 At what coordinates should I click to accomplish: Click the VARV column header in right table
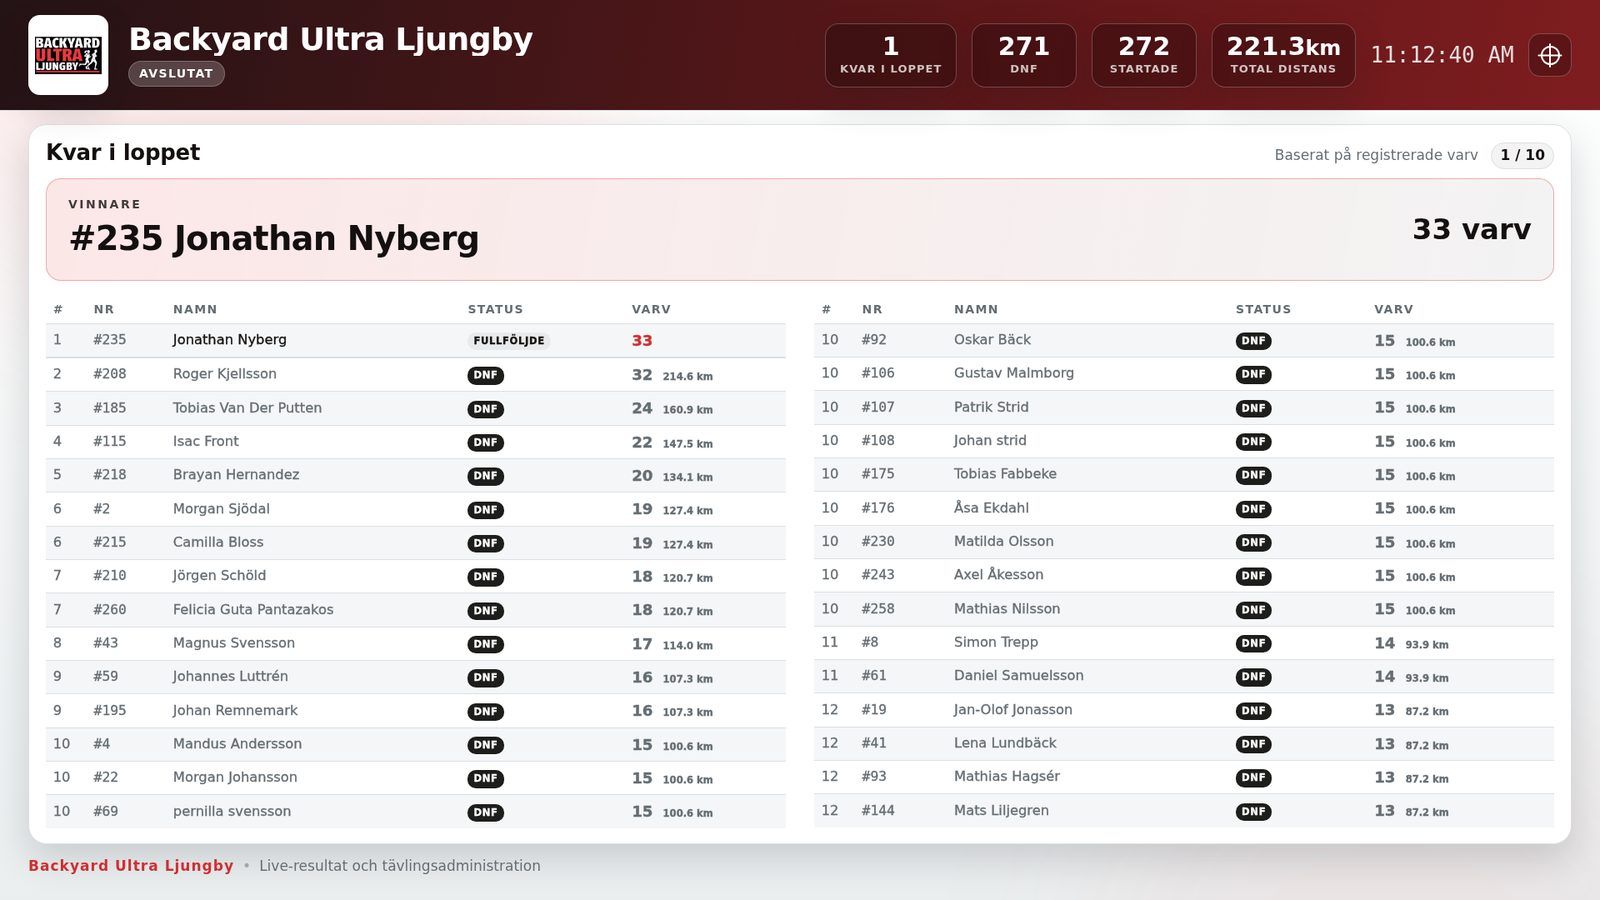(x=1393, y=310)
